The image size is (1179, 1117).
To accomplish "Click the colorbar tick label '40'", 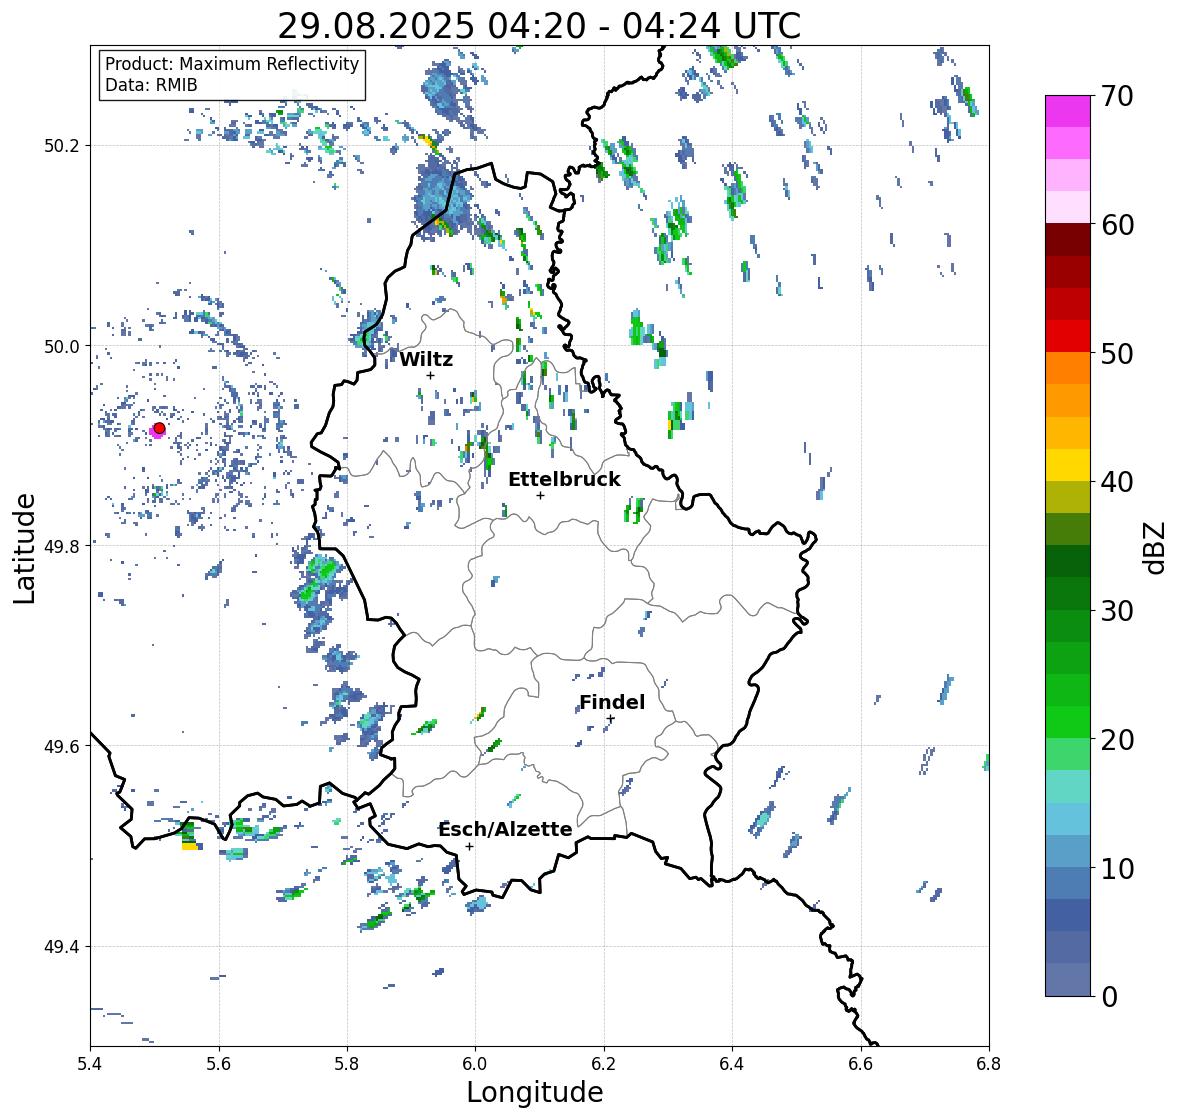I will (x=1117, y=482).
